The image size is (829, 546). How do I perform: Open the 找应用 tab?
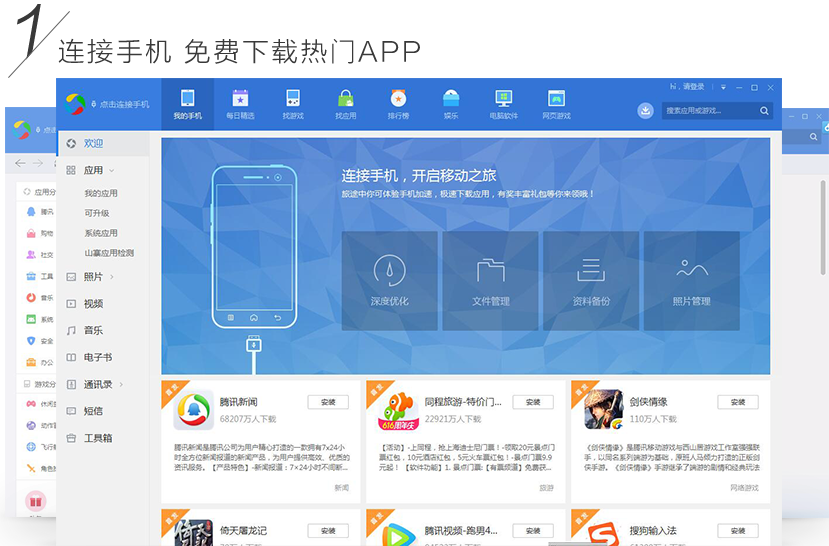(346, 104)
